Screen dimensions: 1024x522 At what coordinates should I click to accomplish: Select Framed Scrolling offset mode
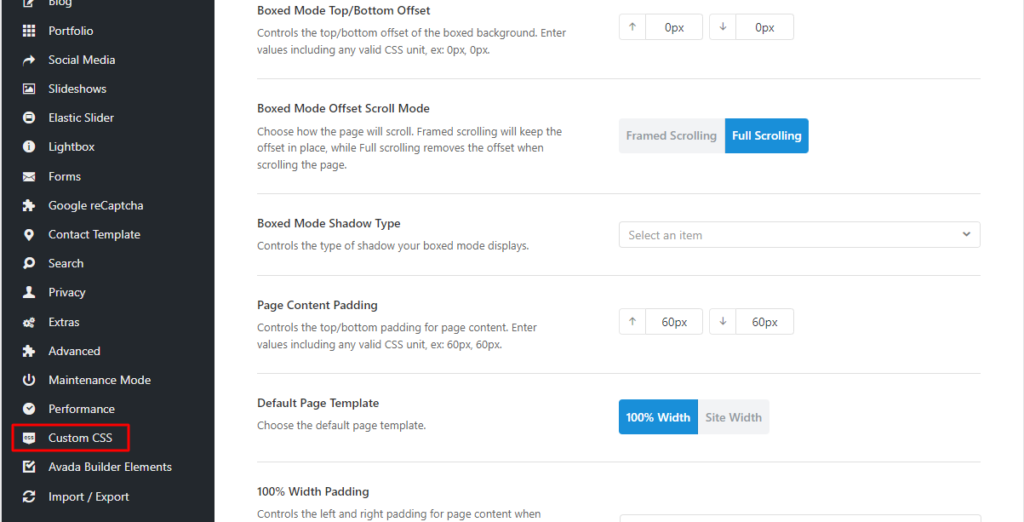[x=671, y=136]
